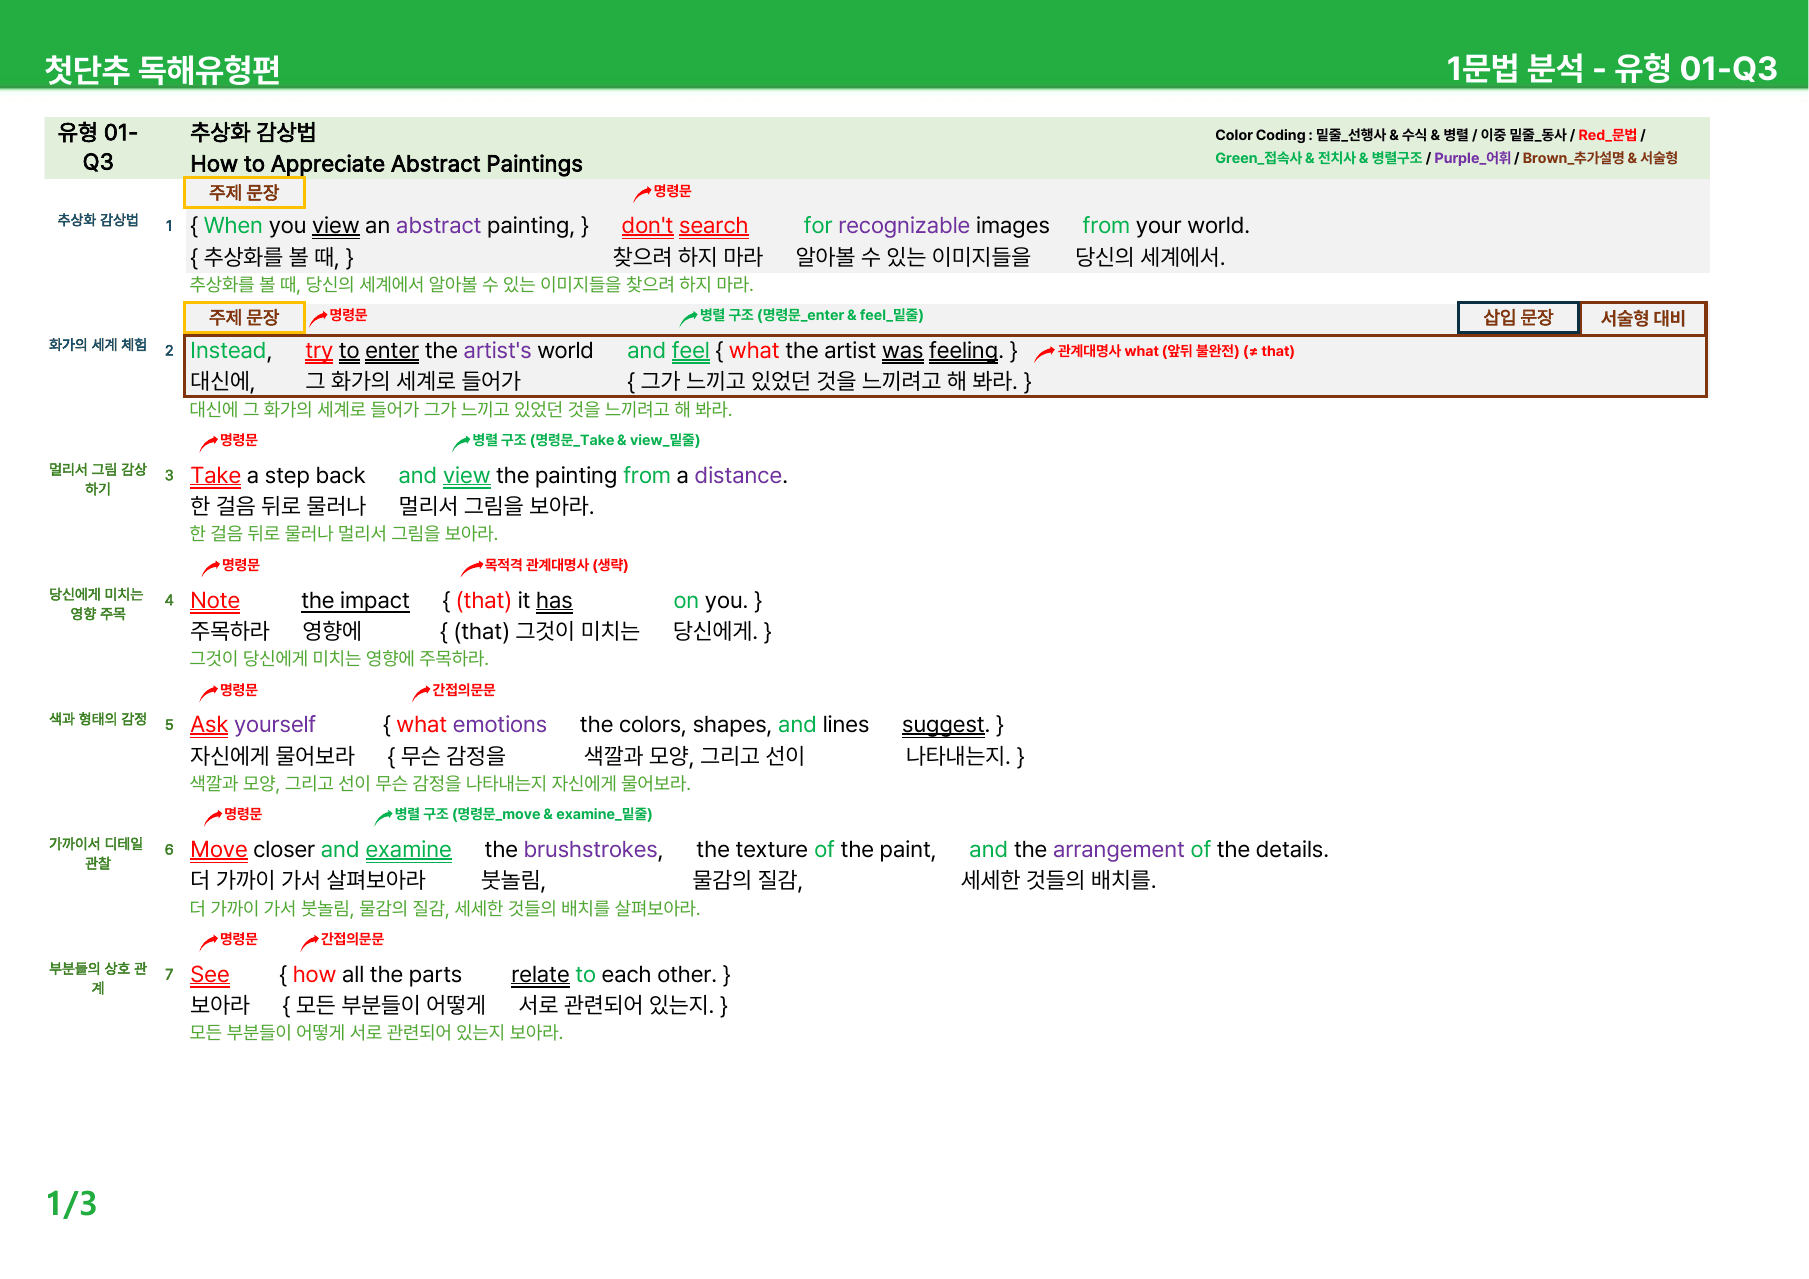Screen dimensions: 1809x1279
Task: Click green translation "한 걸음 뒤로 물러나 멀리서 그림을 보아라."
Action: point(344,534)
